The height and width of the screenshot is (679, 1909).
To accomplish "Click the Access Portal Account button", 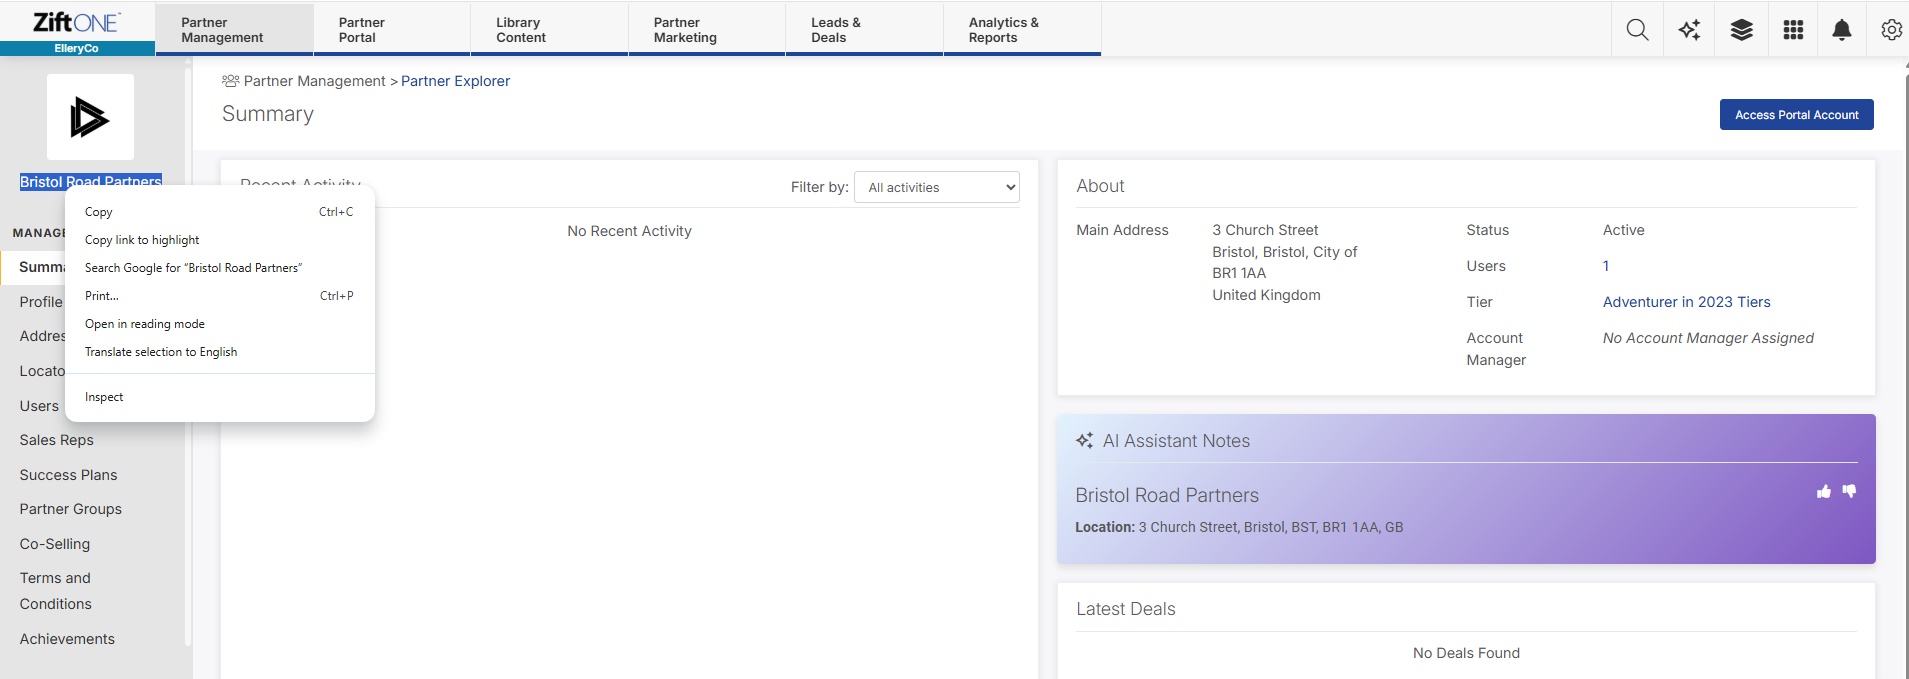I will click(x=1796, y=115).
